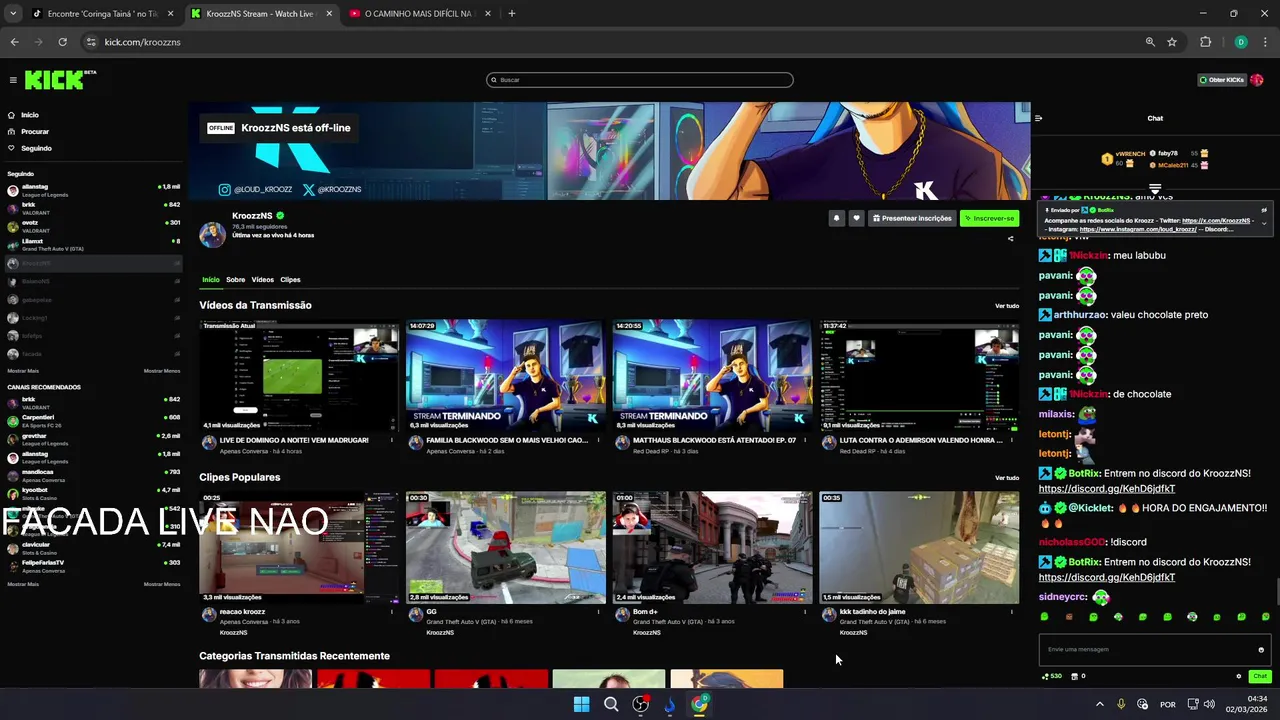Select the Início channel tab

(x=210, y=280)
